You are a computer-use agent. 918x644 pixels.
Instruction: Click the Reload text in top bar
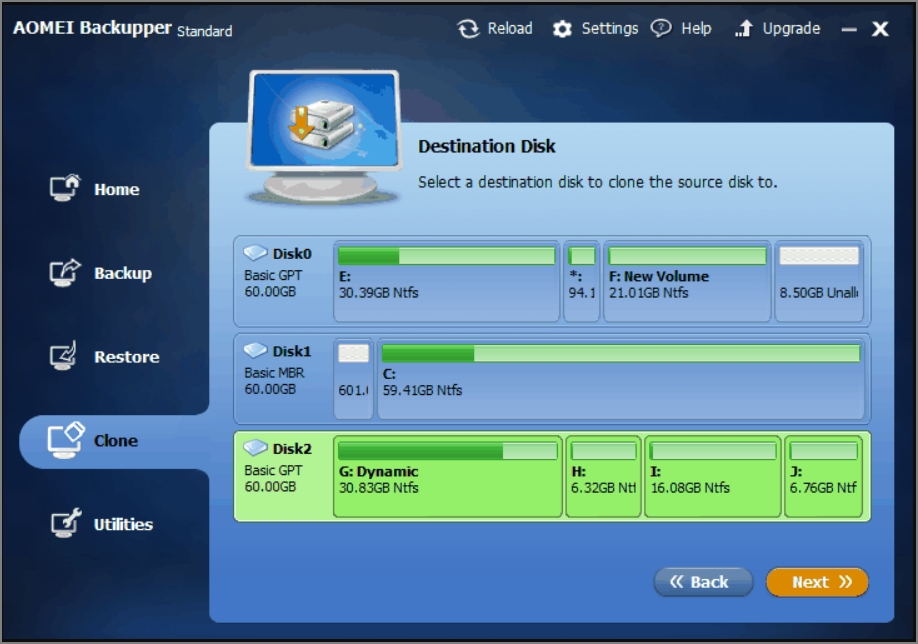(x=510, y=28)
